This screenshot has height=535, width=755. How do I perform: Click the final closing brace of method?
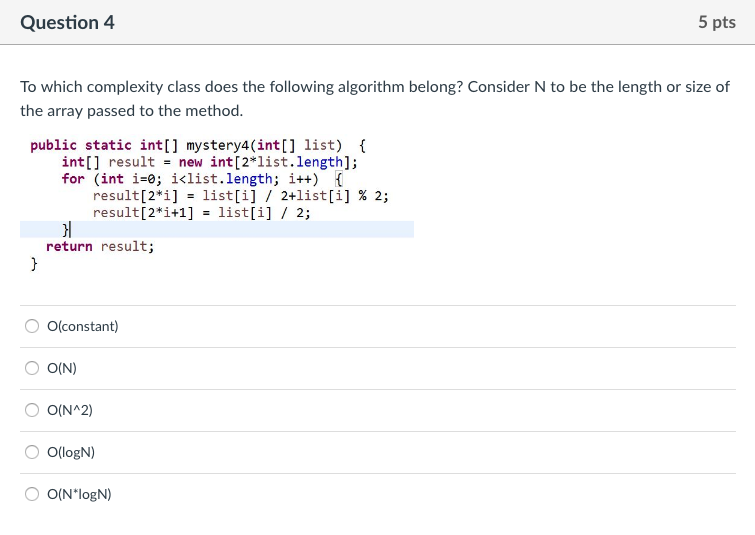[x=34, y=264]
